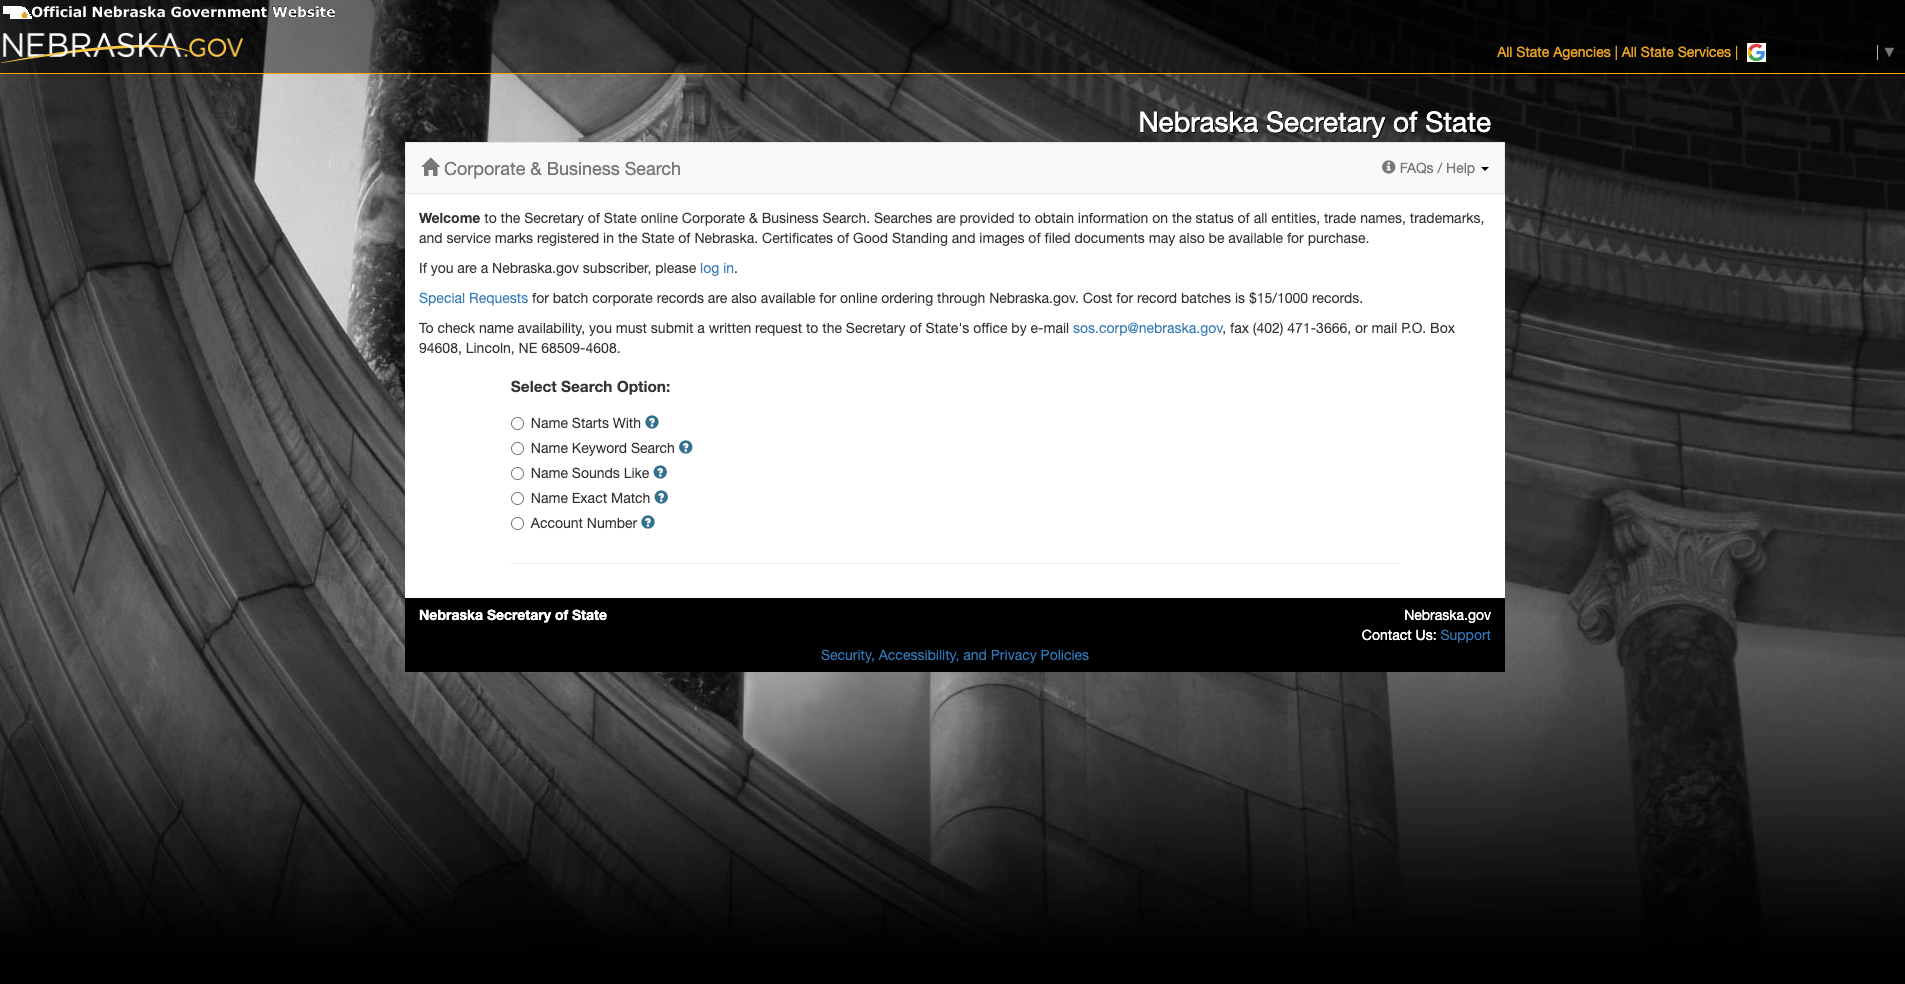Expand the FAQs / Help dropdown
The image size is (1905, 984).
point(1435,168)
